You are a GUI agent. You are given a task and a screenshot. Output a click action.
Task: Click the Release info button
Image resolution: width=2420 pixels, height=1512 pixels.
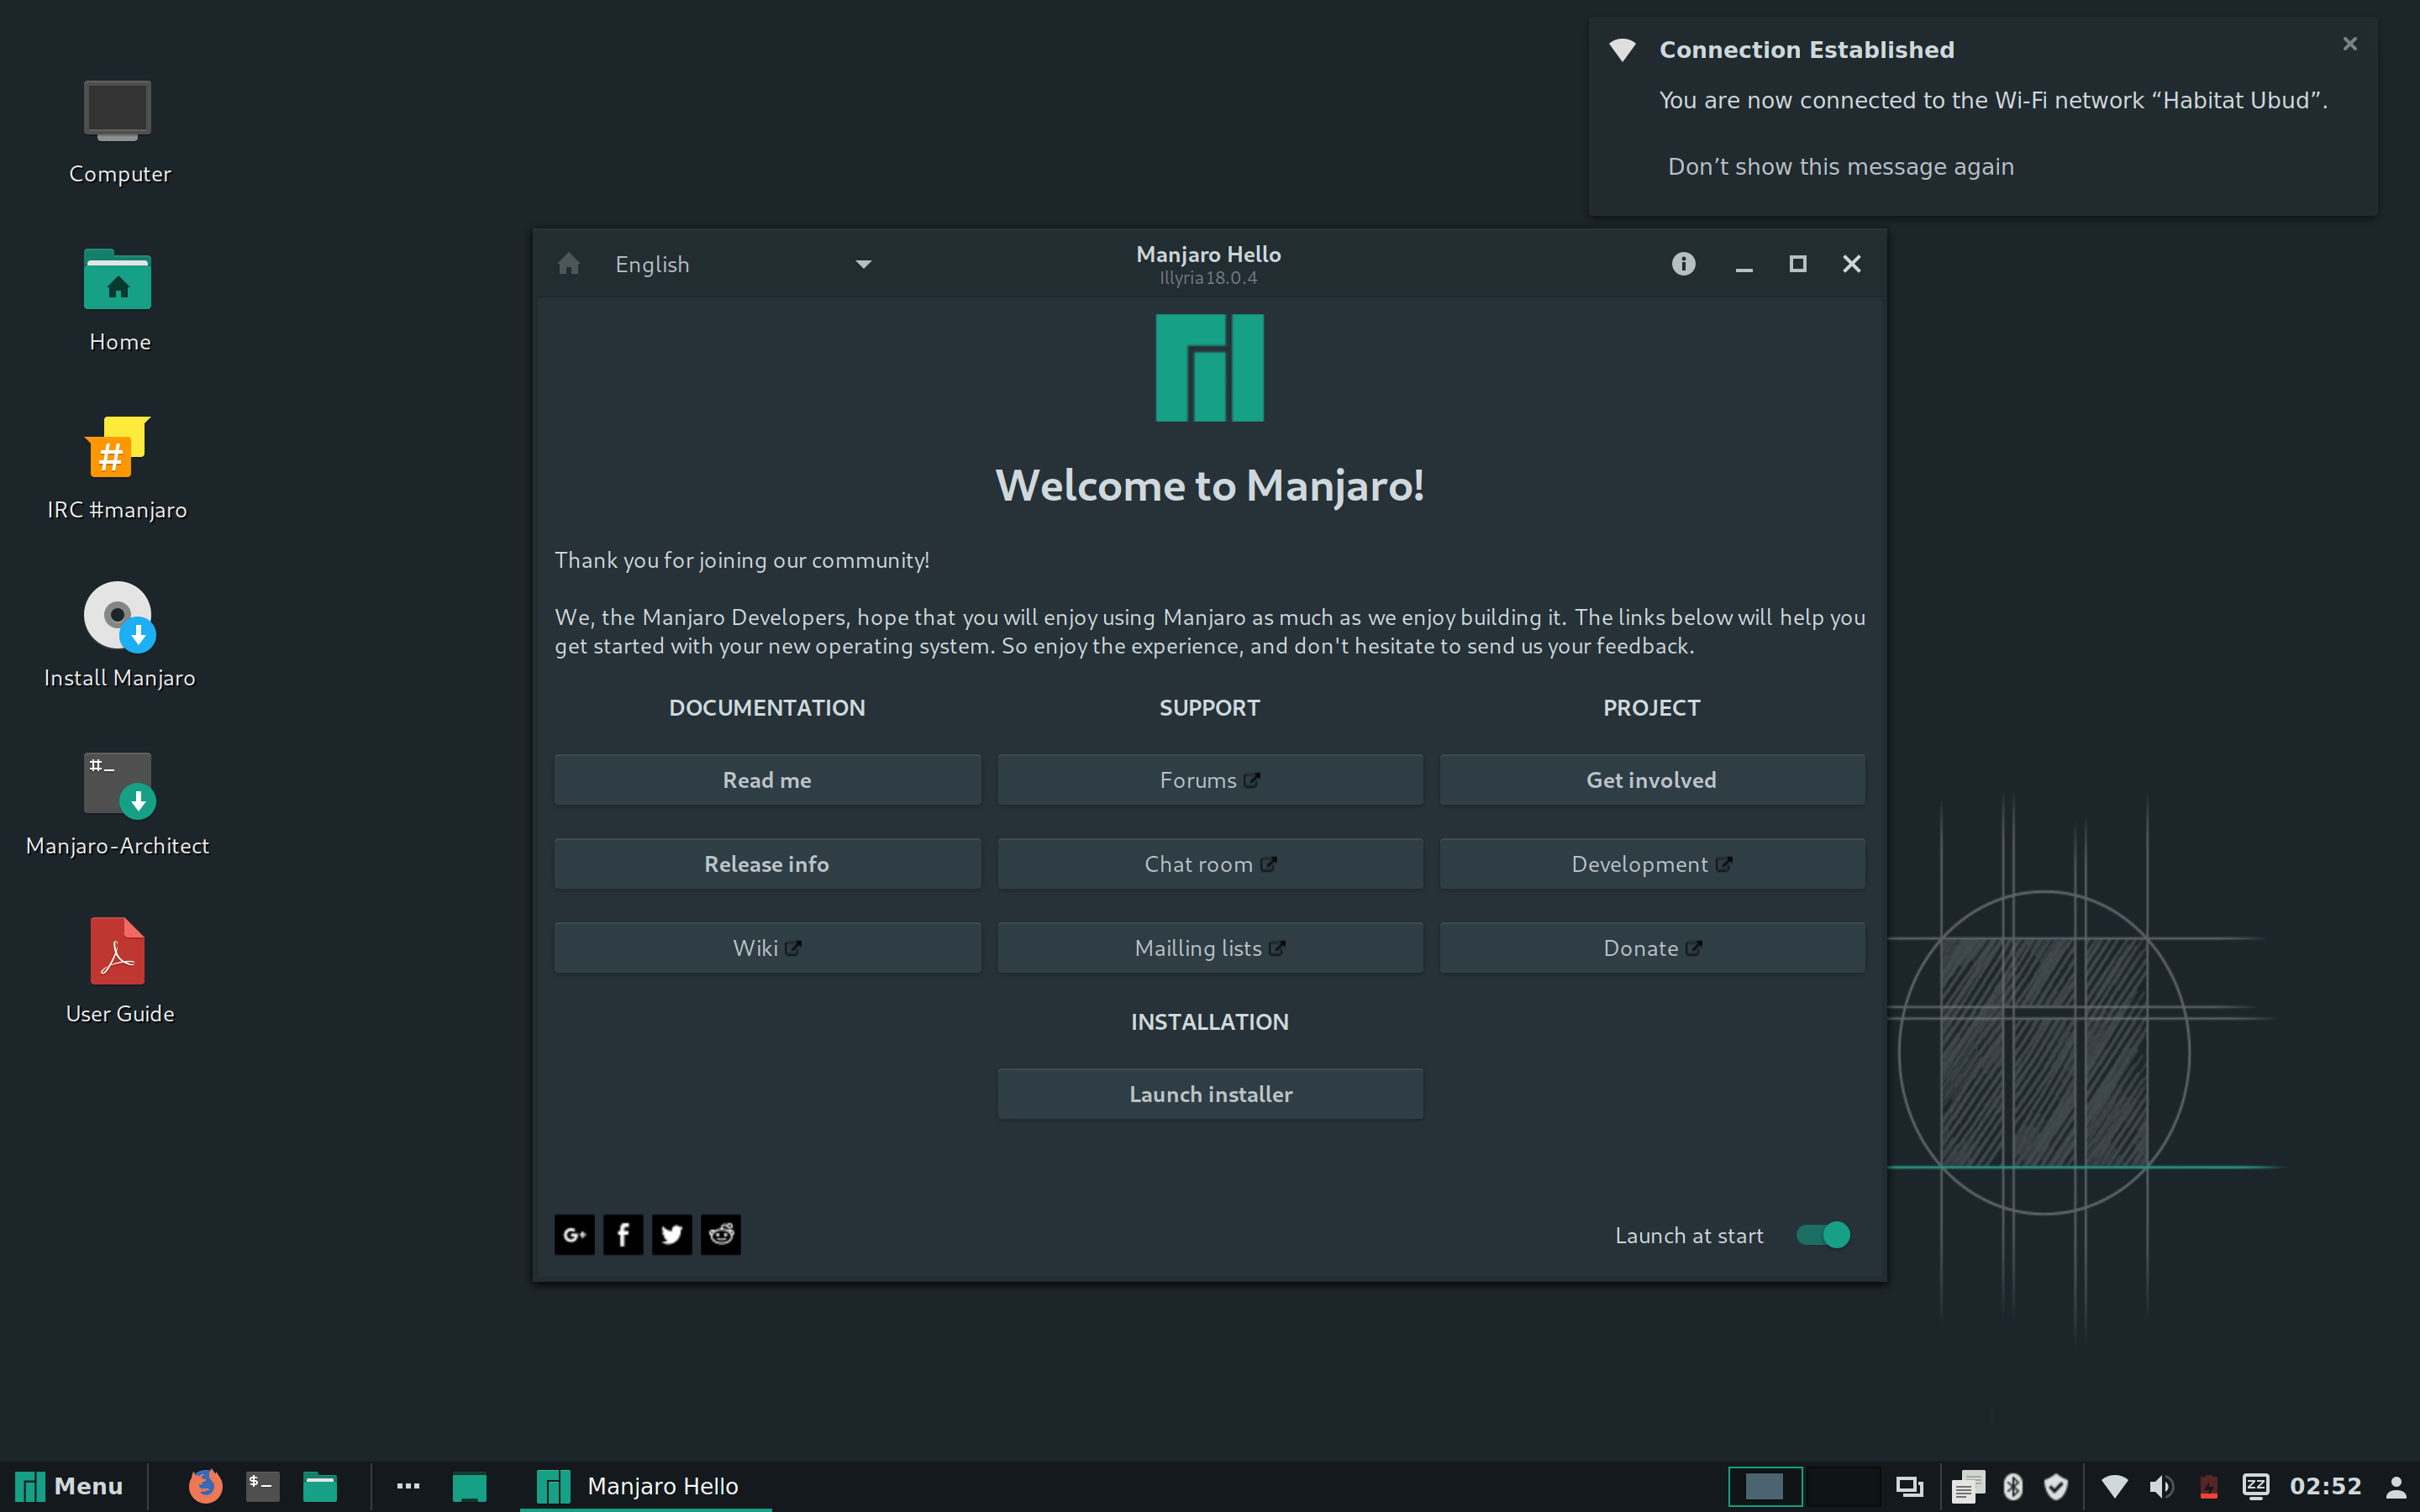click(x=767, y=864)
